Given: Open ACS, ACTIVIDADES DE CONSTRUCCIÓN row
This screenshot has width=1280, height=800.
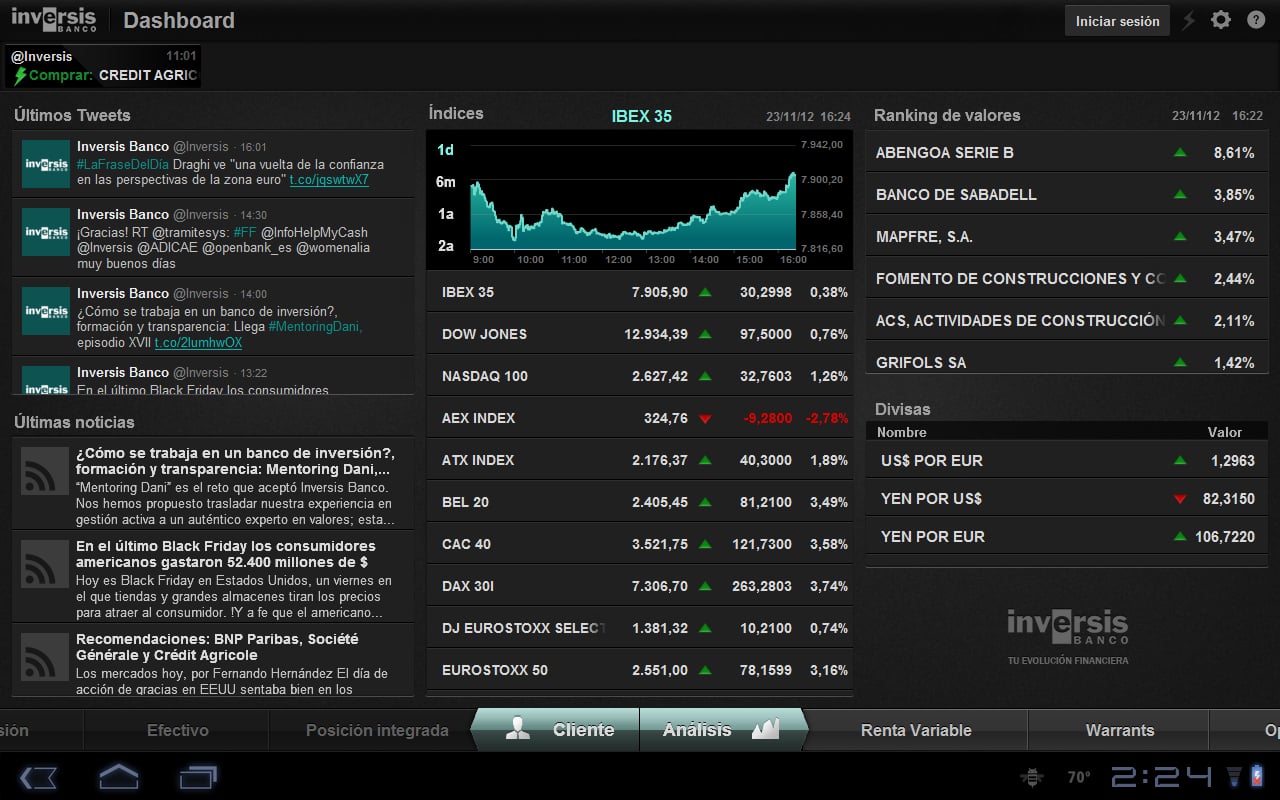Looking at the screenshot, I should pyautogui.click(x=1067, y=320).
